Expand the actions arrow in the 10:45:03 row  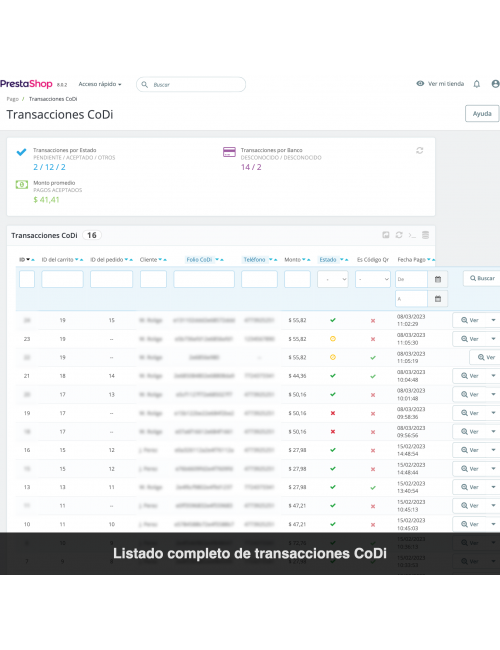pyautogui.click(x=493, y=524)
